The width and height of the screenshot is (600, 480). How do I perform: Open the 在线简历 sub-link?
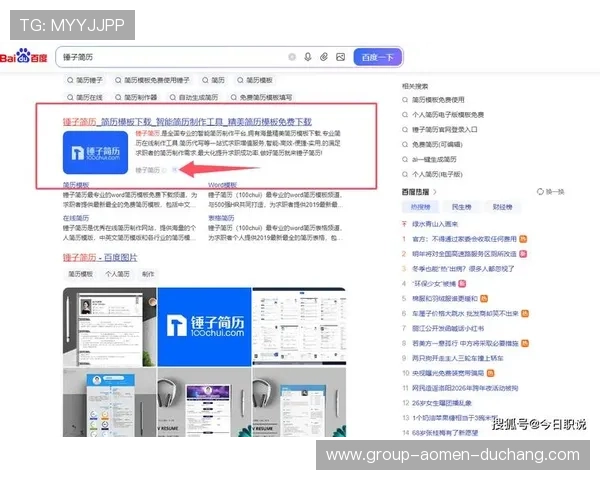[x=76, y=218]
